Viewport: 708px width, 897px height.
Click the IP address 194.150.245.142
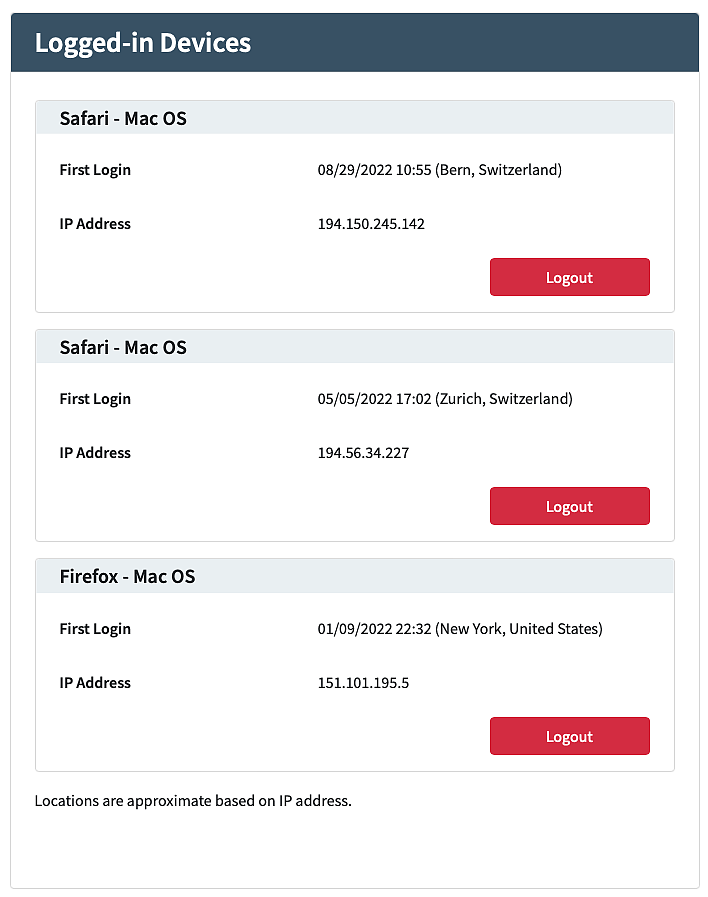coord(371,224)
